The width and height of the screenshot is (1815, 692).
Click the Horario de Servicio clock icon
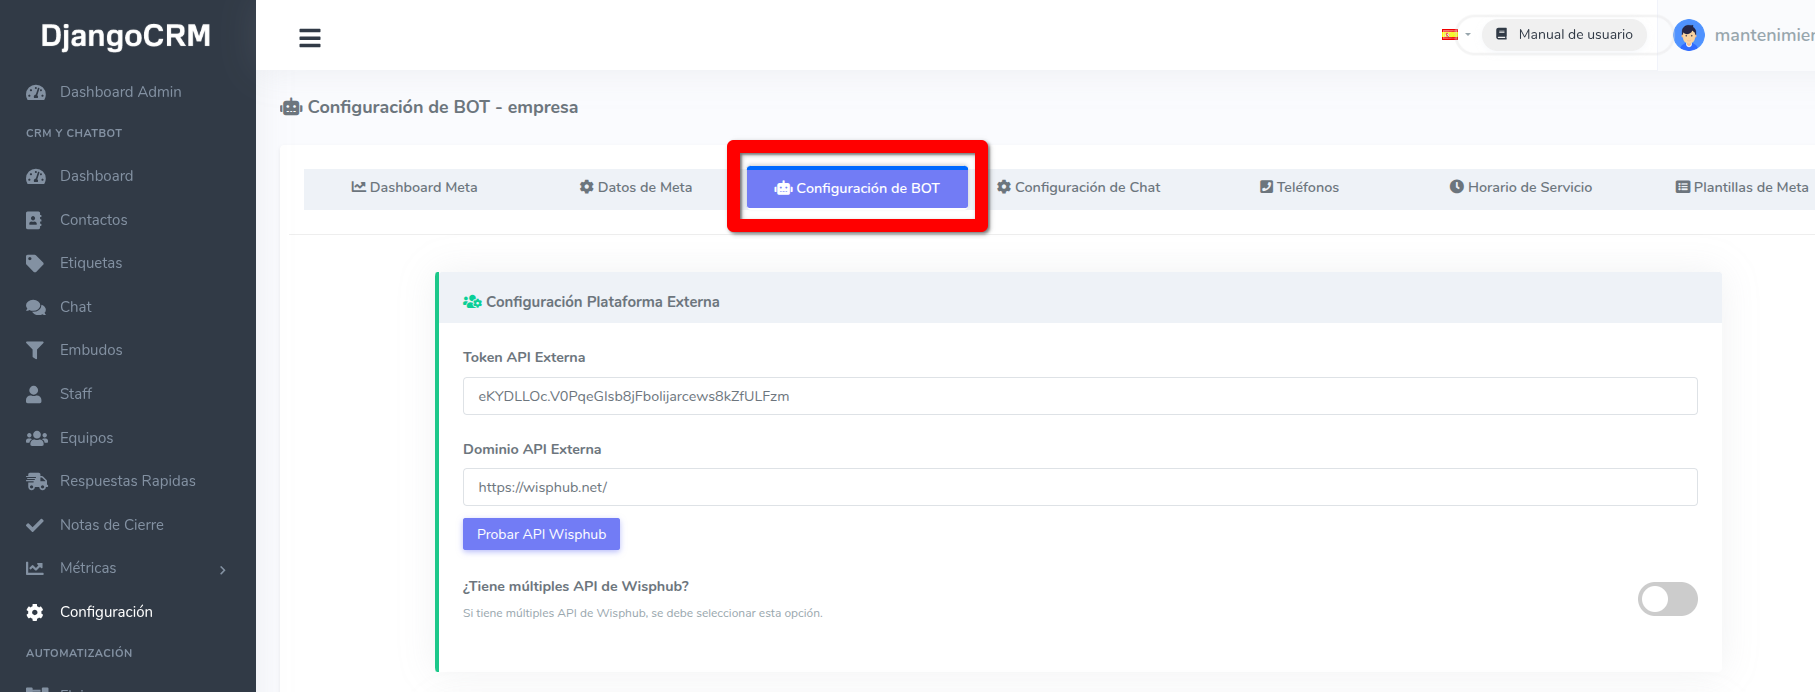[x=1457, y=187]
